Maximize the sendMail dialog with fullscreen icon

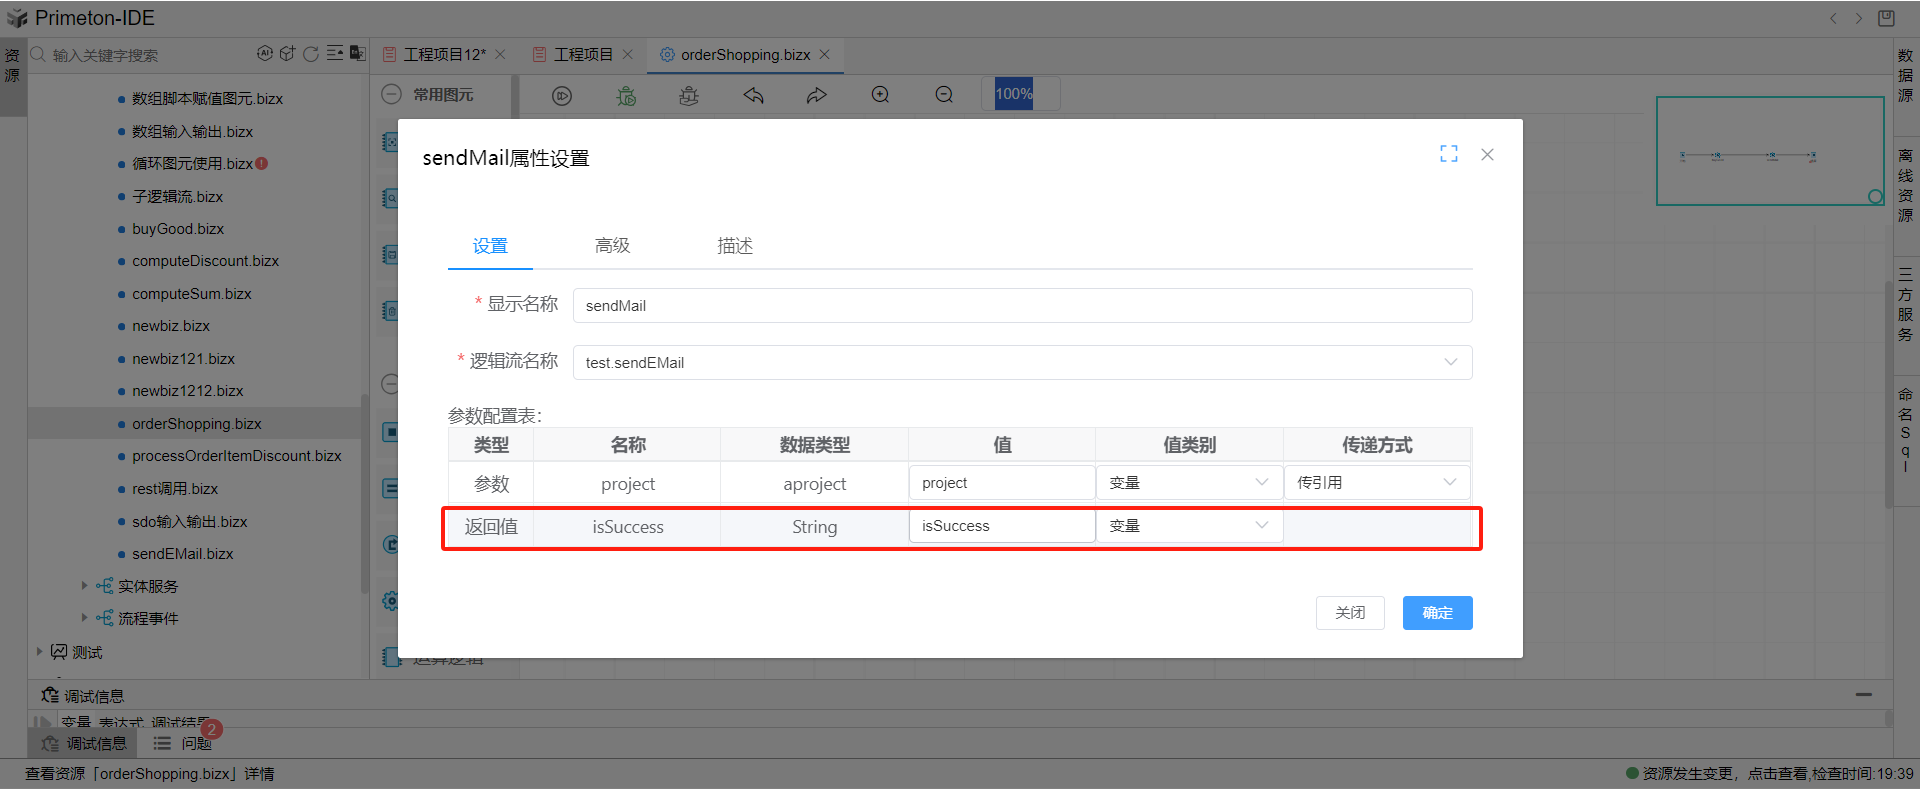pyautogui.click(x=1448, y=154)
